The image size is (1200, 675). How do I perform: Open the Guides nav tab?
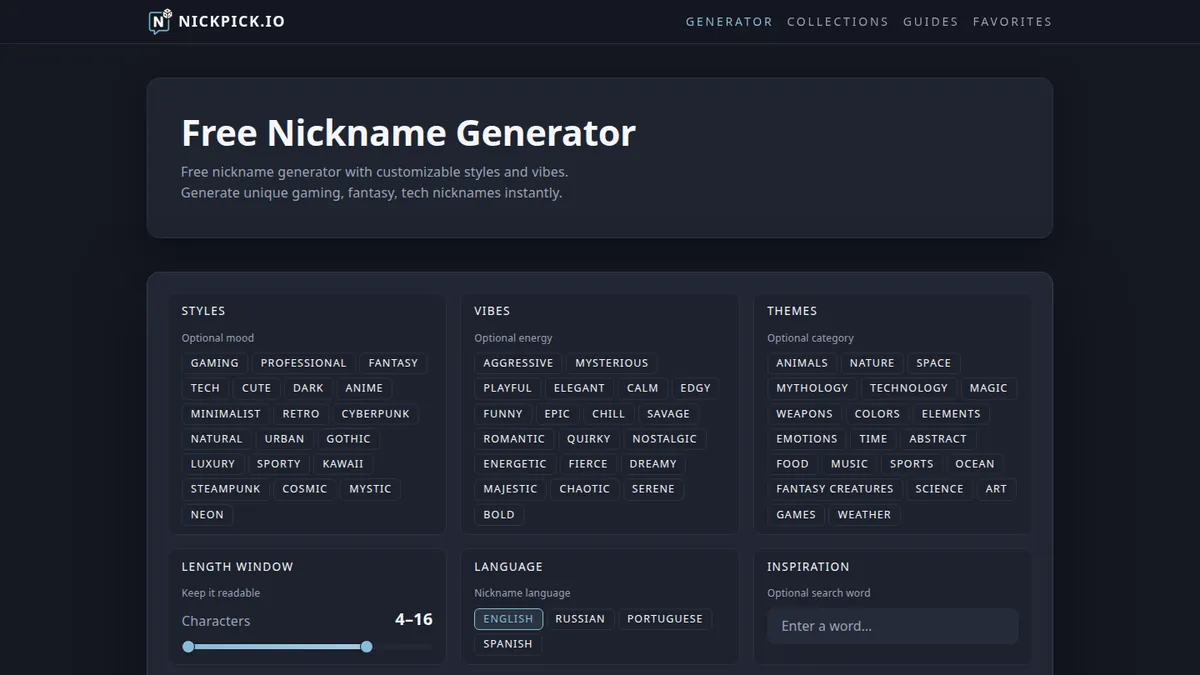pos(930,21)
